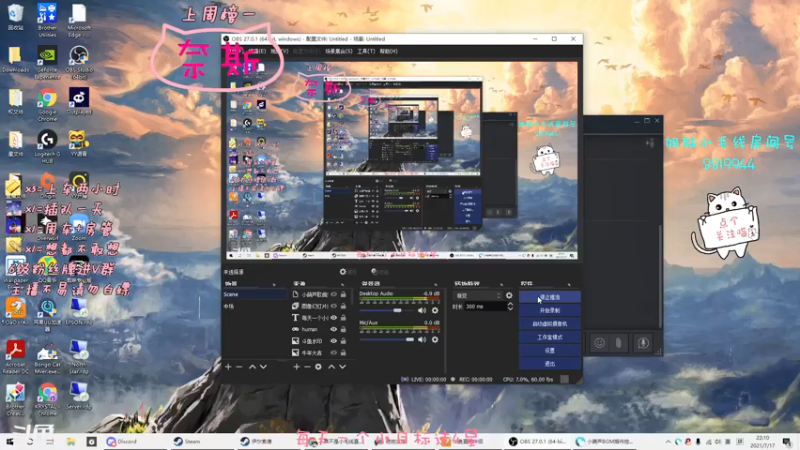Click the top Stop Streaming control button
Viewport: 800px width, 450px height.
coord(549,297)
